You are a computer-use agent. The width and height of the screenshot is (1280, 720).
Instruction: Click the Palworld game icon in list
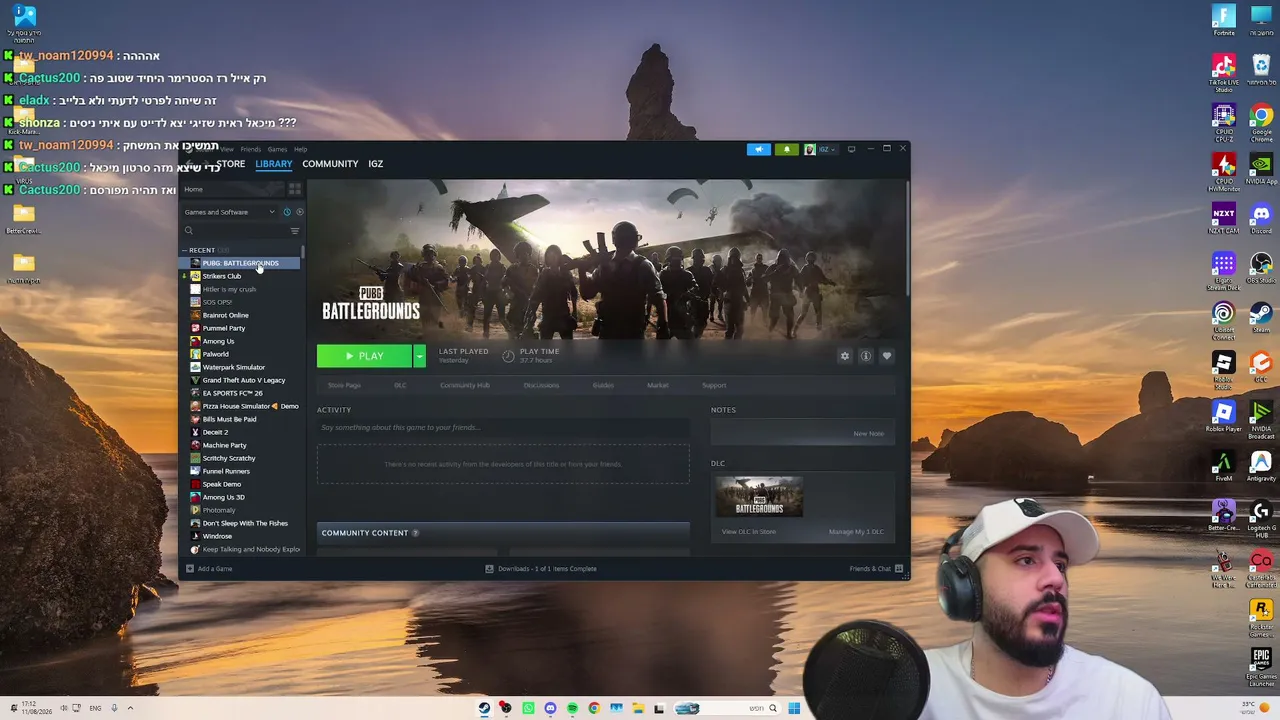[x=195, y=354]
